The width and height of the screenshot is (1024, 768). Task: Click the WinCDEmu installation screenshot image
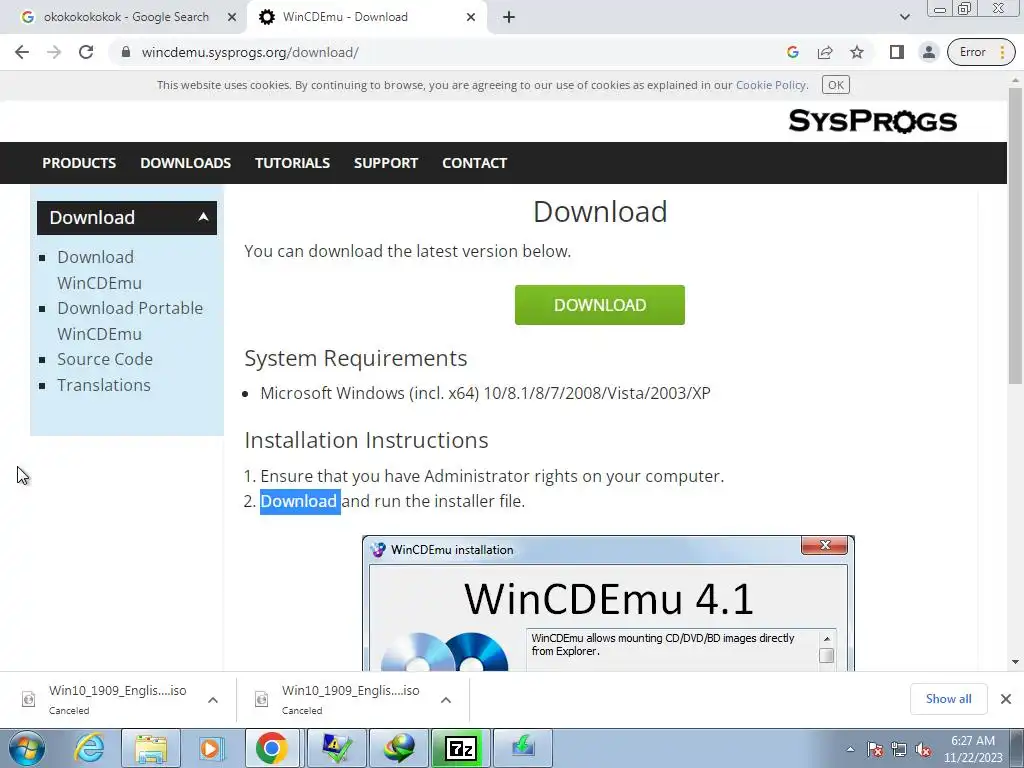click(x=608, y=603)
